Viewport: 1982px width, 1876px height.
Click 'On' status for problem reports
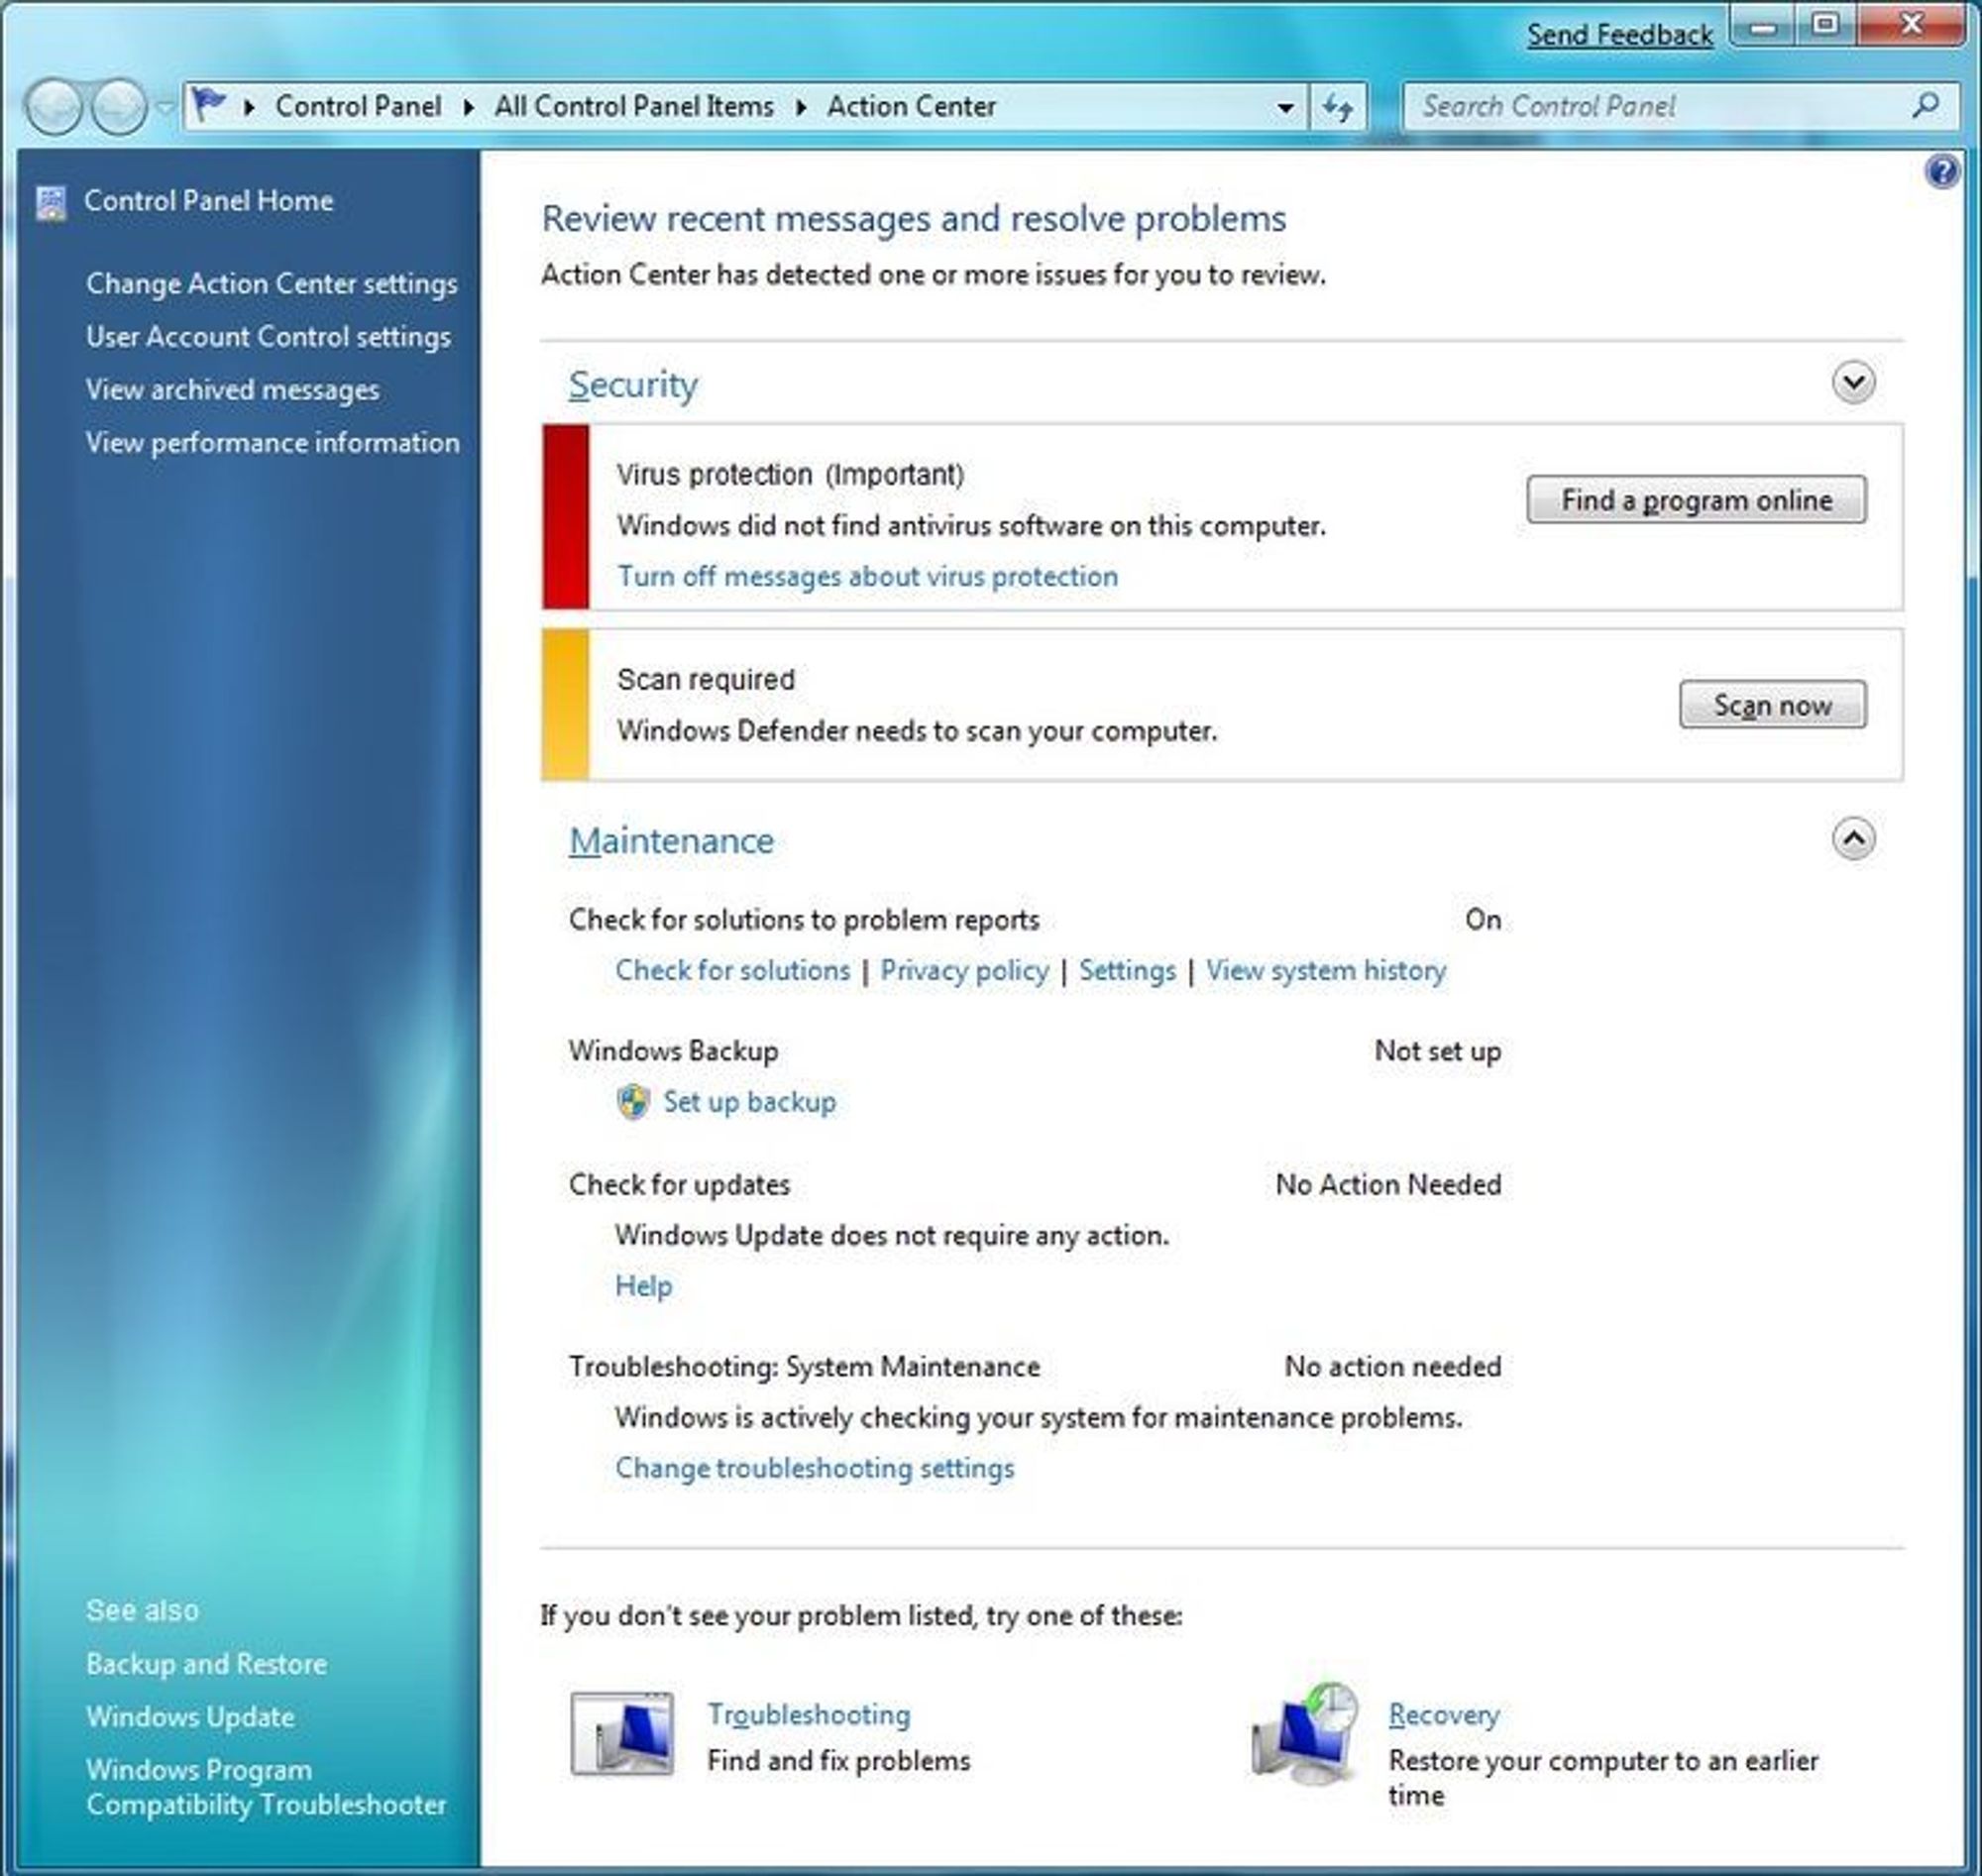(x=1483, y=920)
